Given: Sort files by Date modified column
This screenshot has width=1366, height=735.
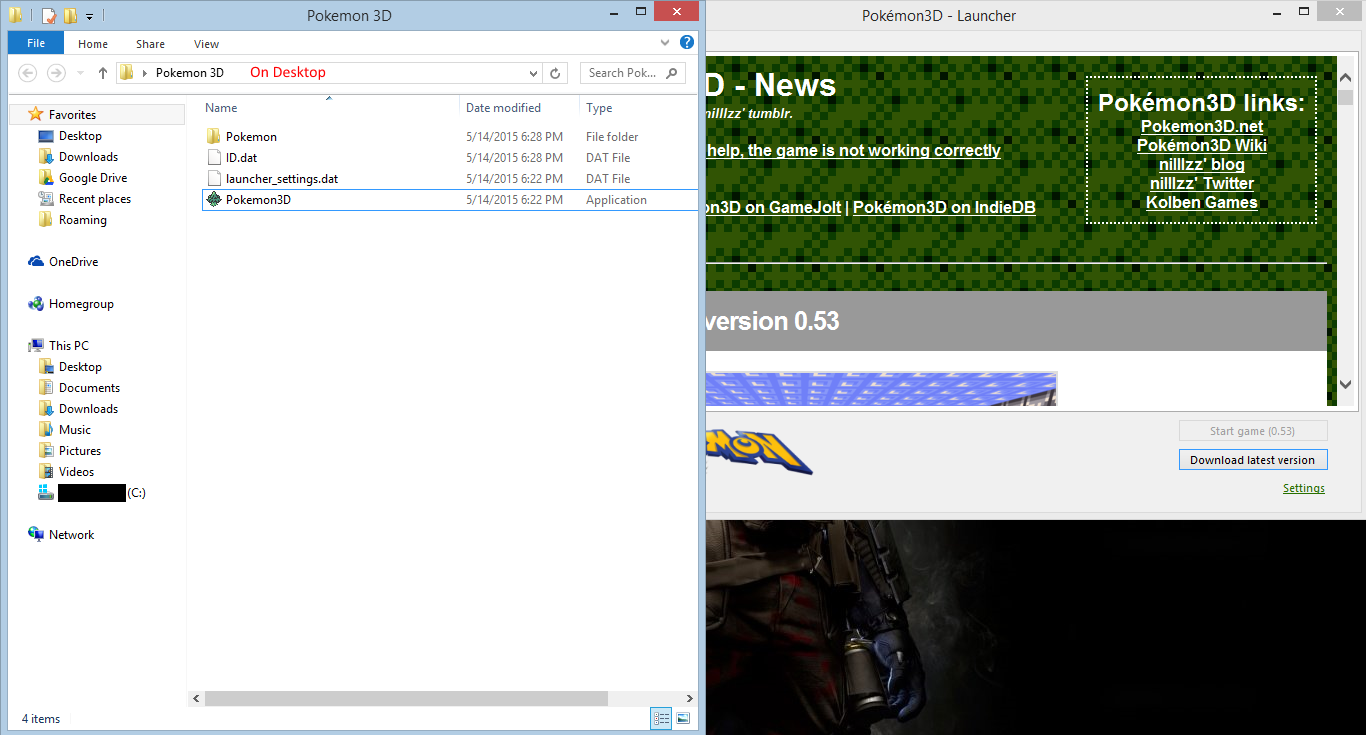Looking at the screenshot, I should (x=503, y=108).
